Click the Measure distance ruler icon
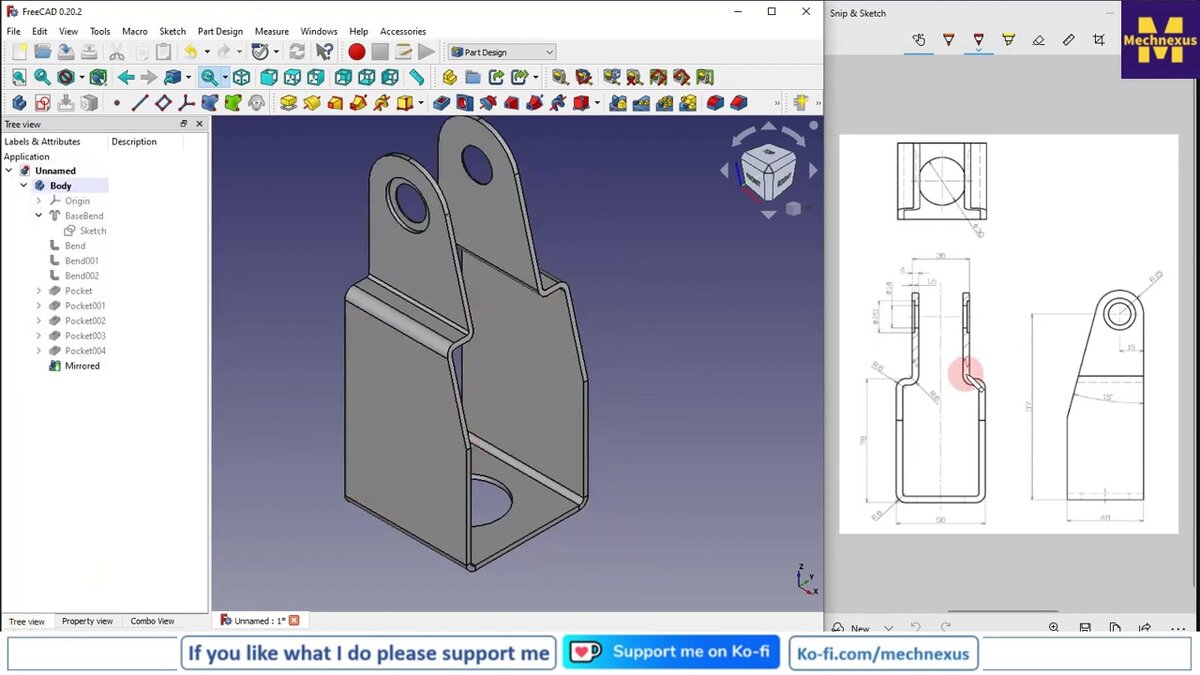 (x=417, y=77)
